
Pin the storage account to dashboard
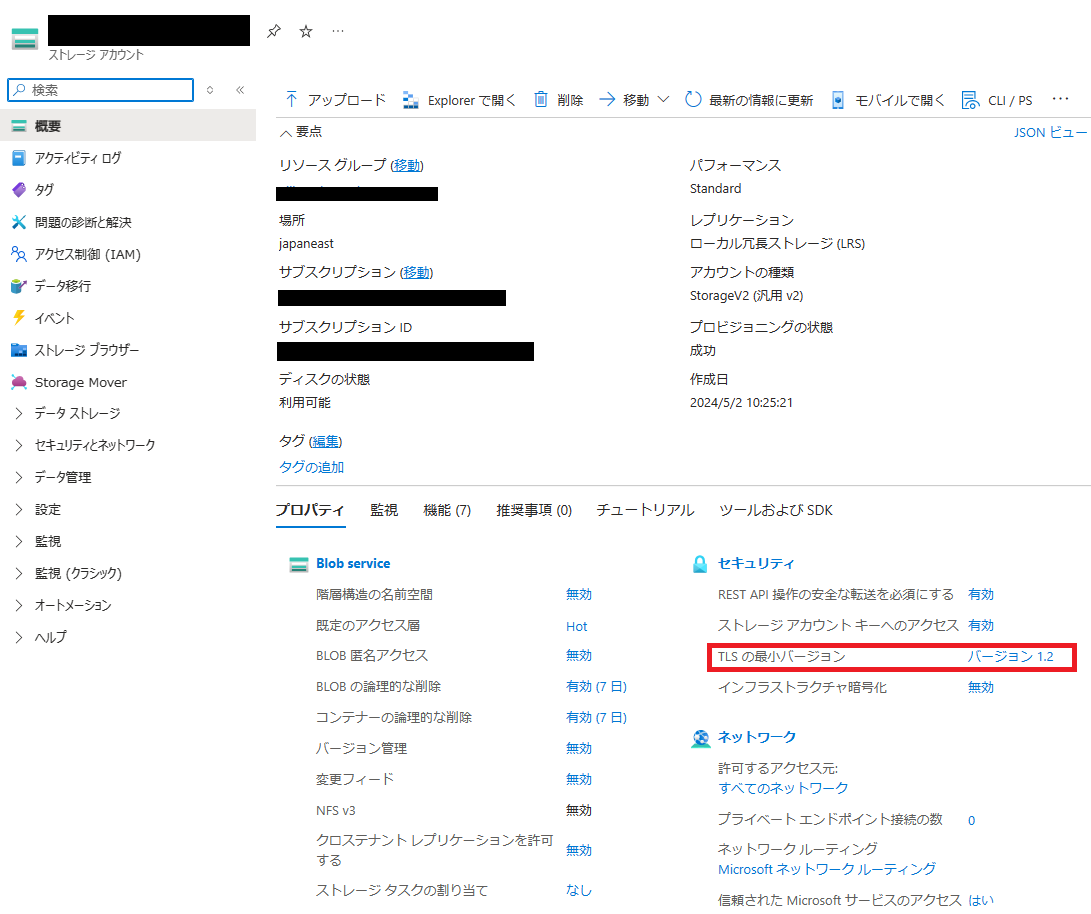[x=273, y=31]
